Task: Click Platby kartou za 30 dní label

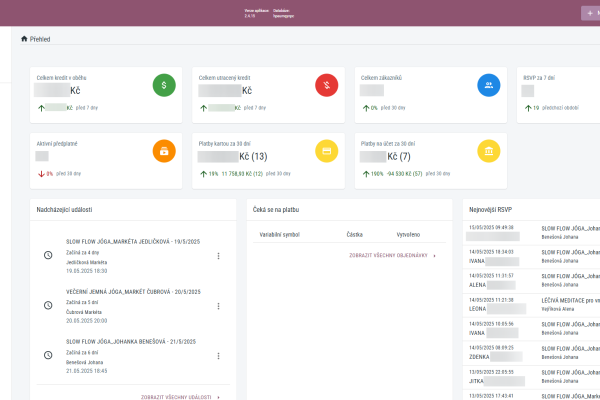Action: (224, 144)
